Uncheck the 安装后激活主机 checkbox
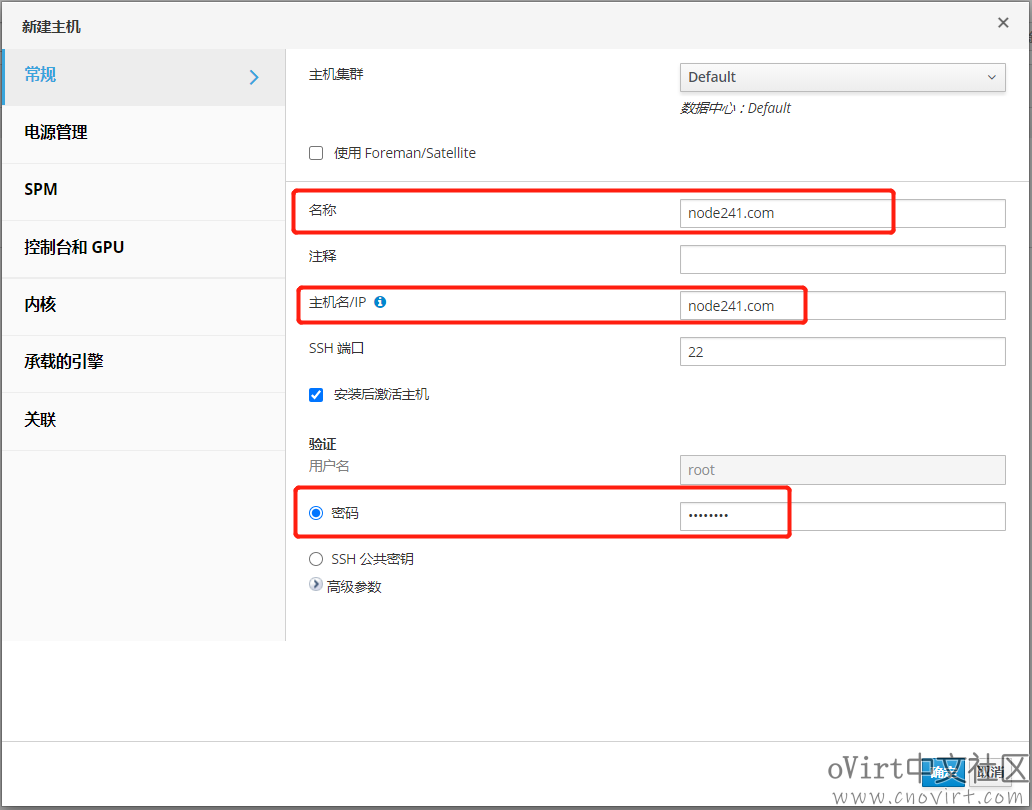 pyautogui.click(x=316, y=395)
